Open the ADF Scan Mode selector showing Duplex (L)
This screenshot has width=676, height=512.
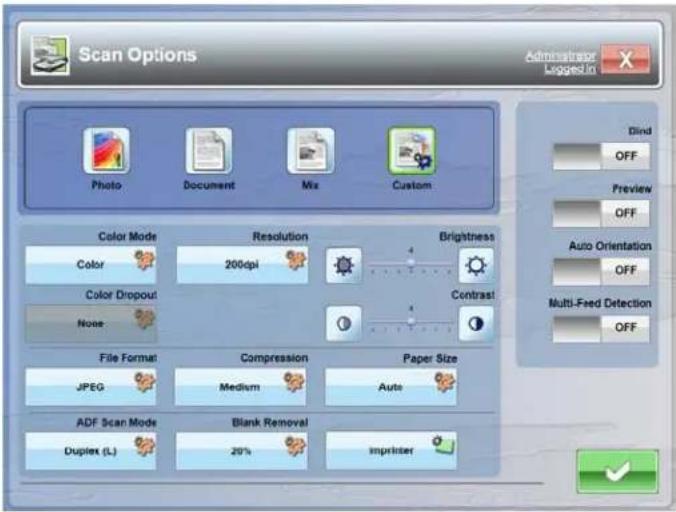[91, 451]
